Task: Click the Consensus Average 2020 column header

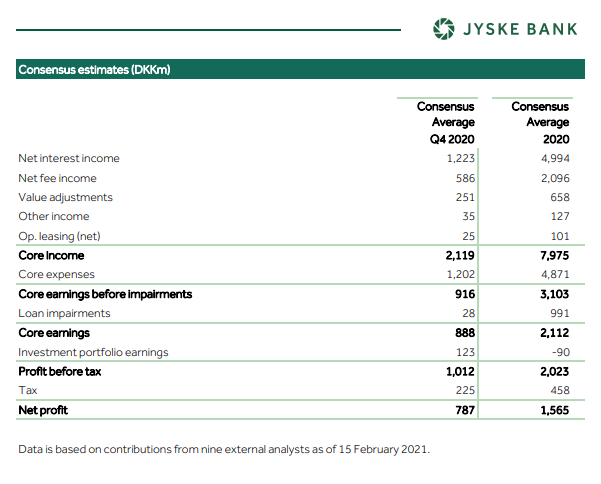Action: [x=540, y=122]
